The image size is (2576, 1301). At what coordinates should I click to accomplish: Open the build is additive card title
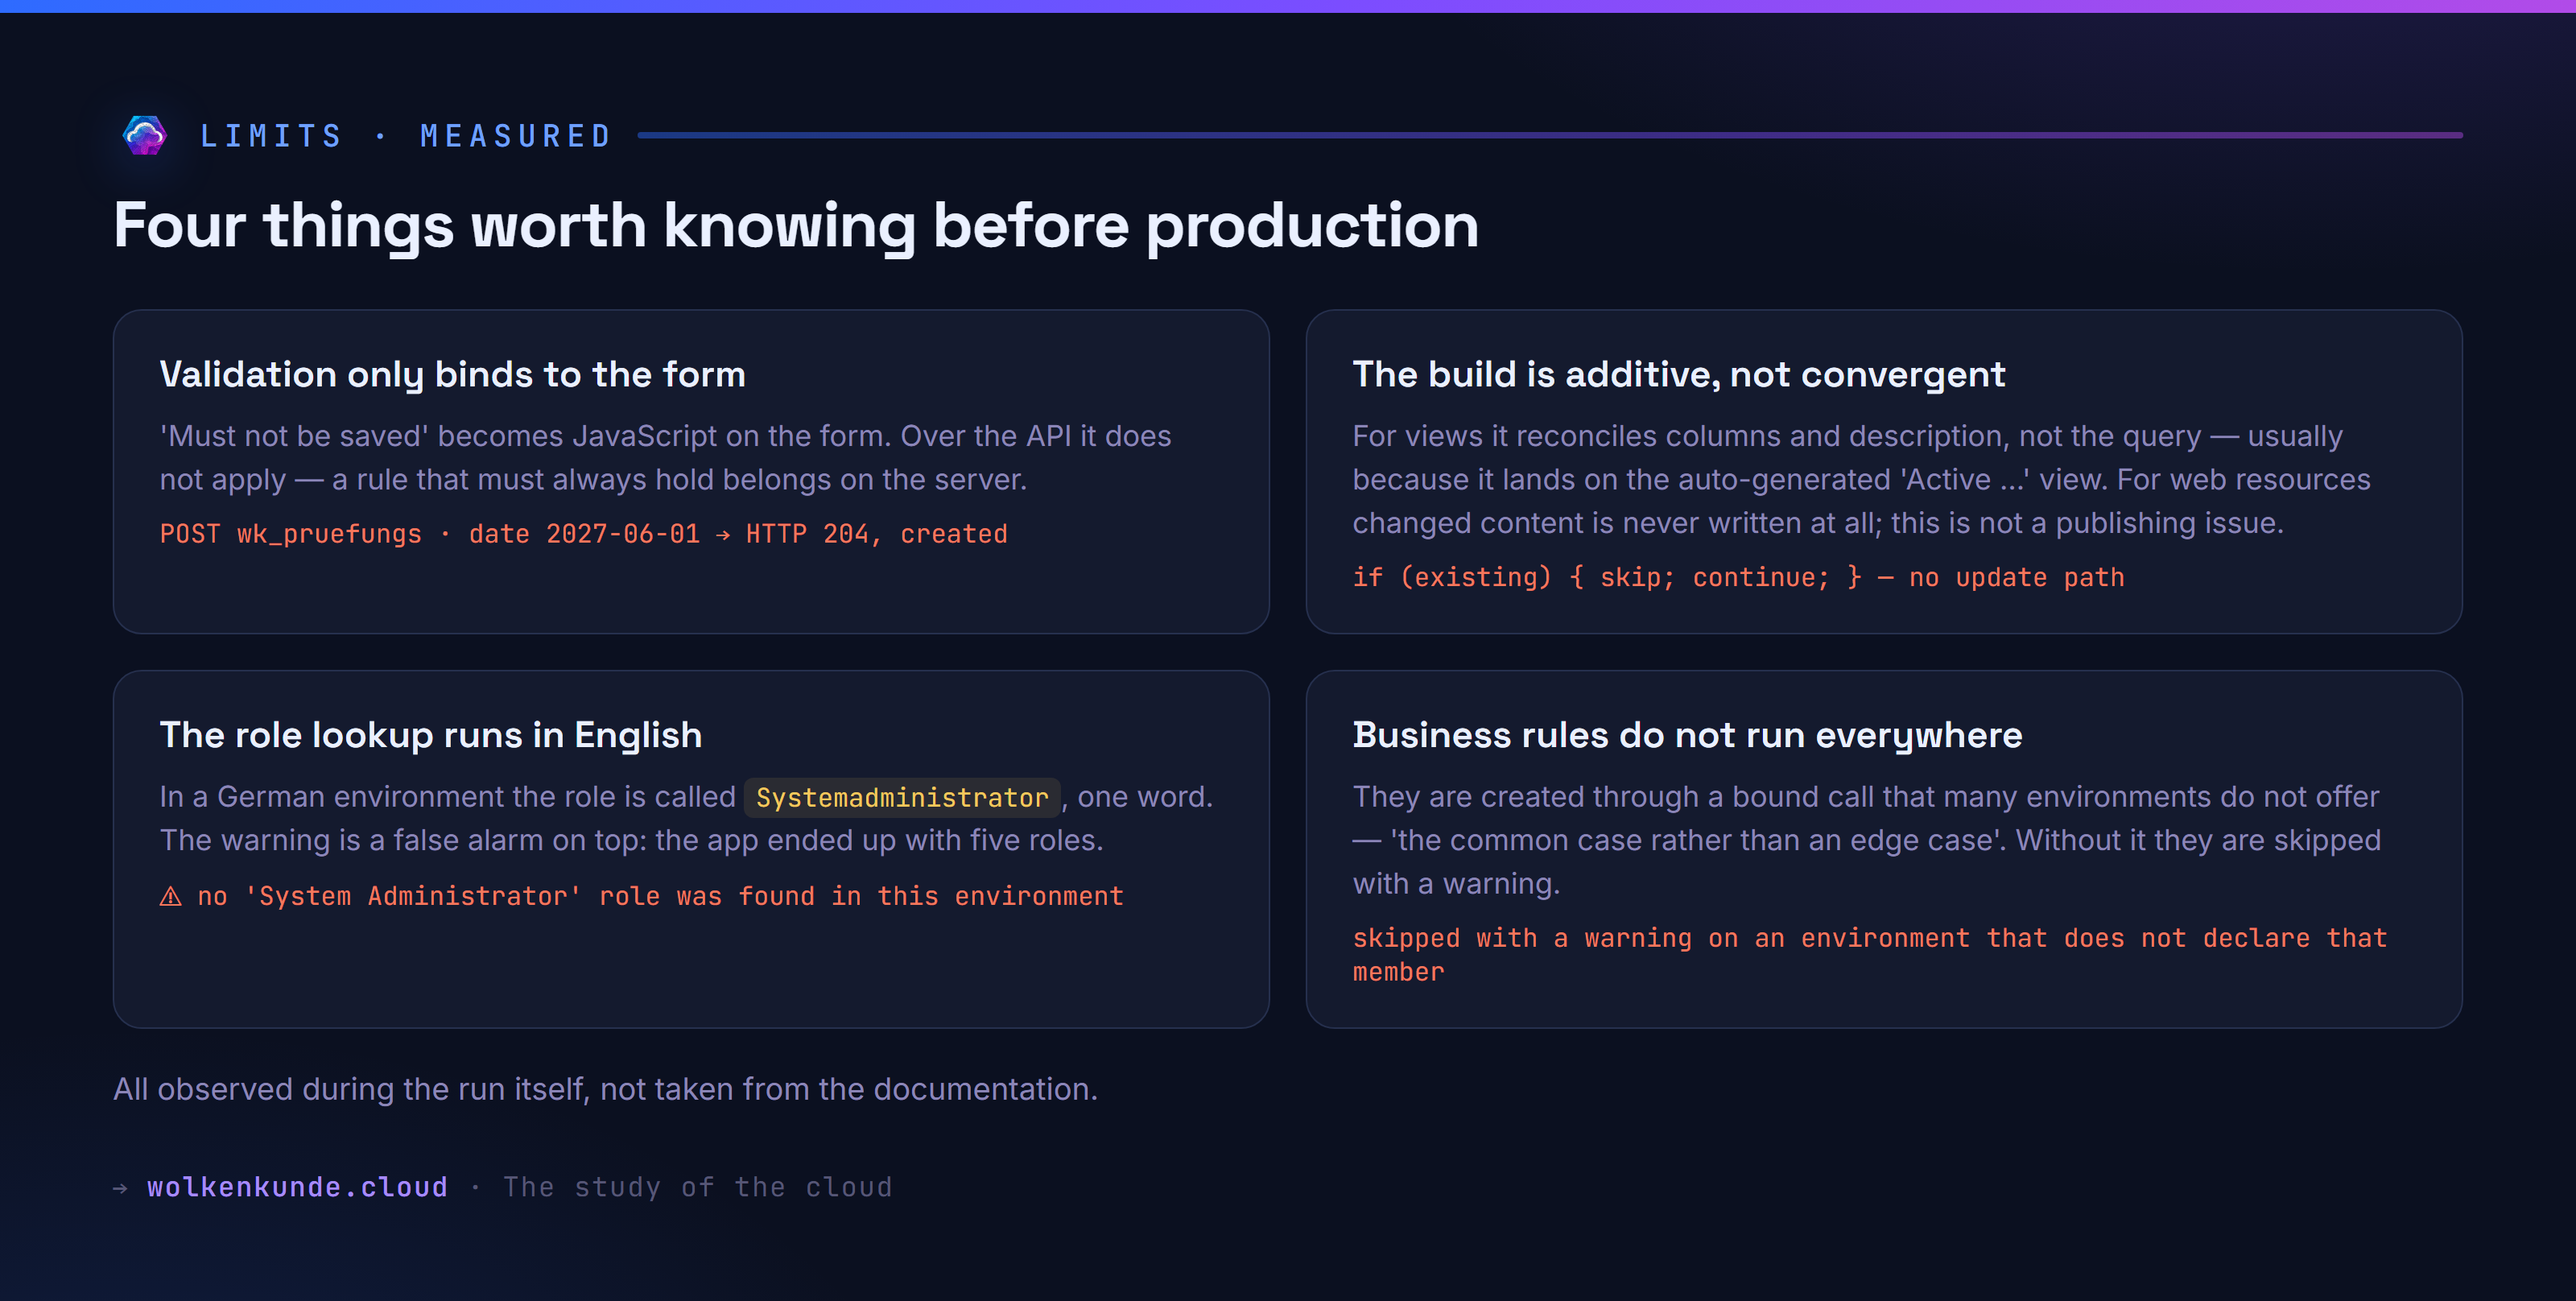coord(1679,374)
